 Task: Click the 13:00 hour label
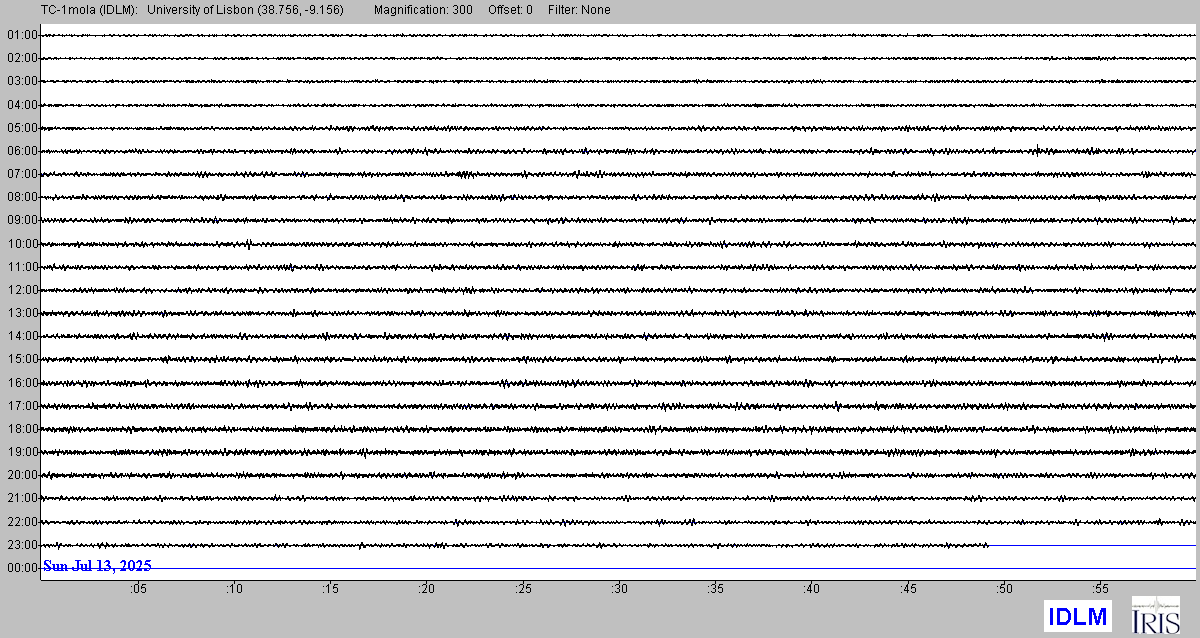(x=22, y=313)
